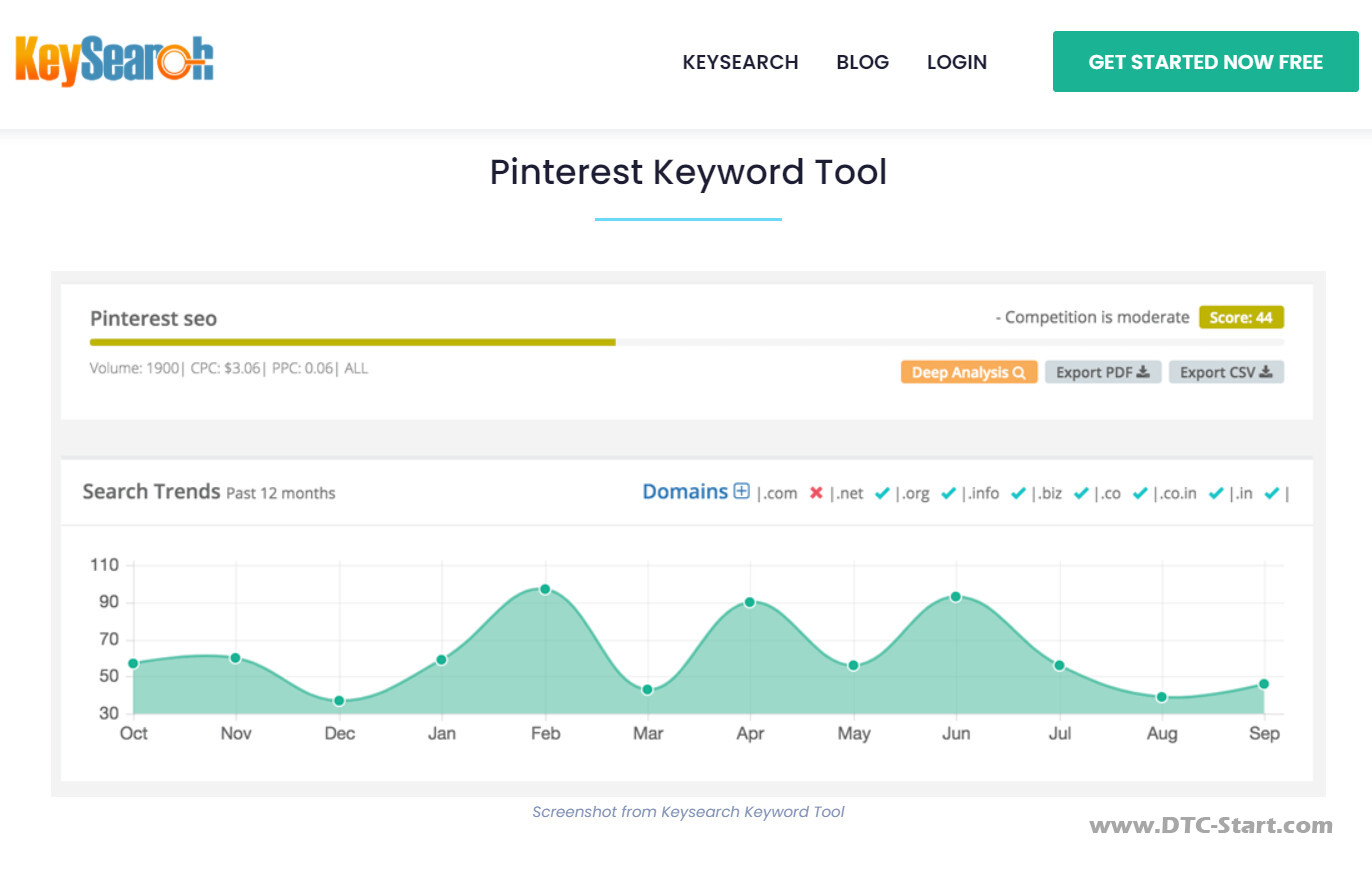The height and width of the screenshot is (877, 1372).
Task: Click the Sep x-axis label
Action: pos(1264,733)
